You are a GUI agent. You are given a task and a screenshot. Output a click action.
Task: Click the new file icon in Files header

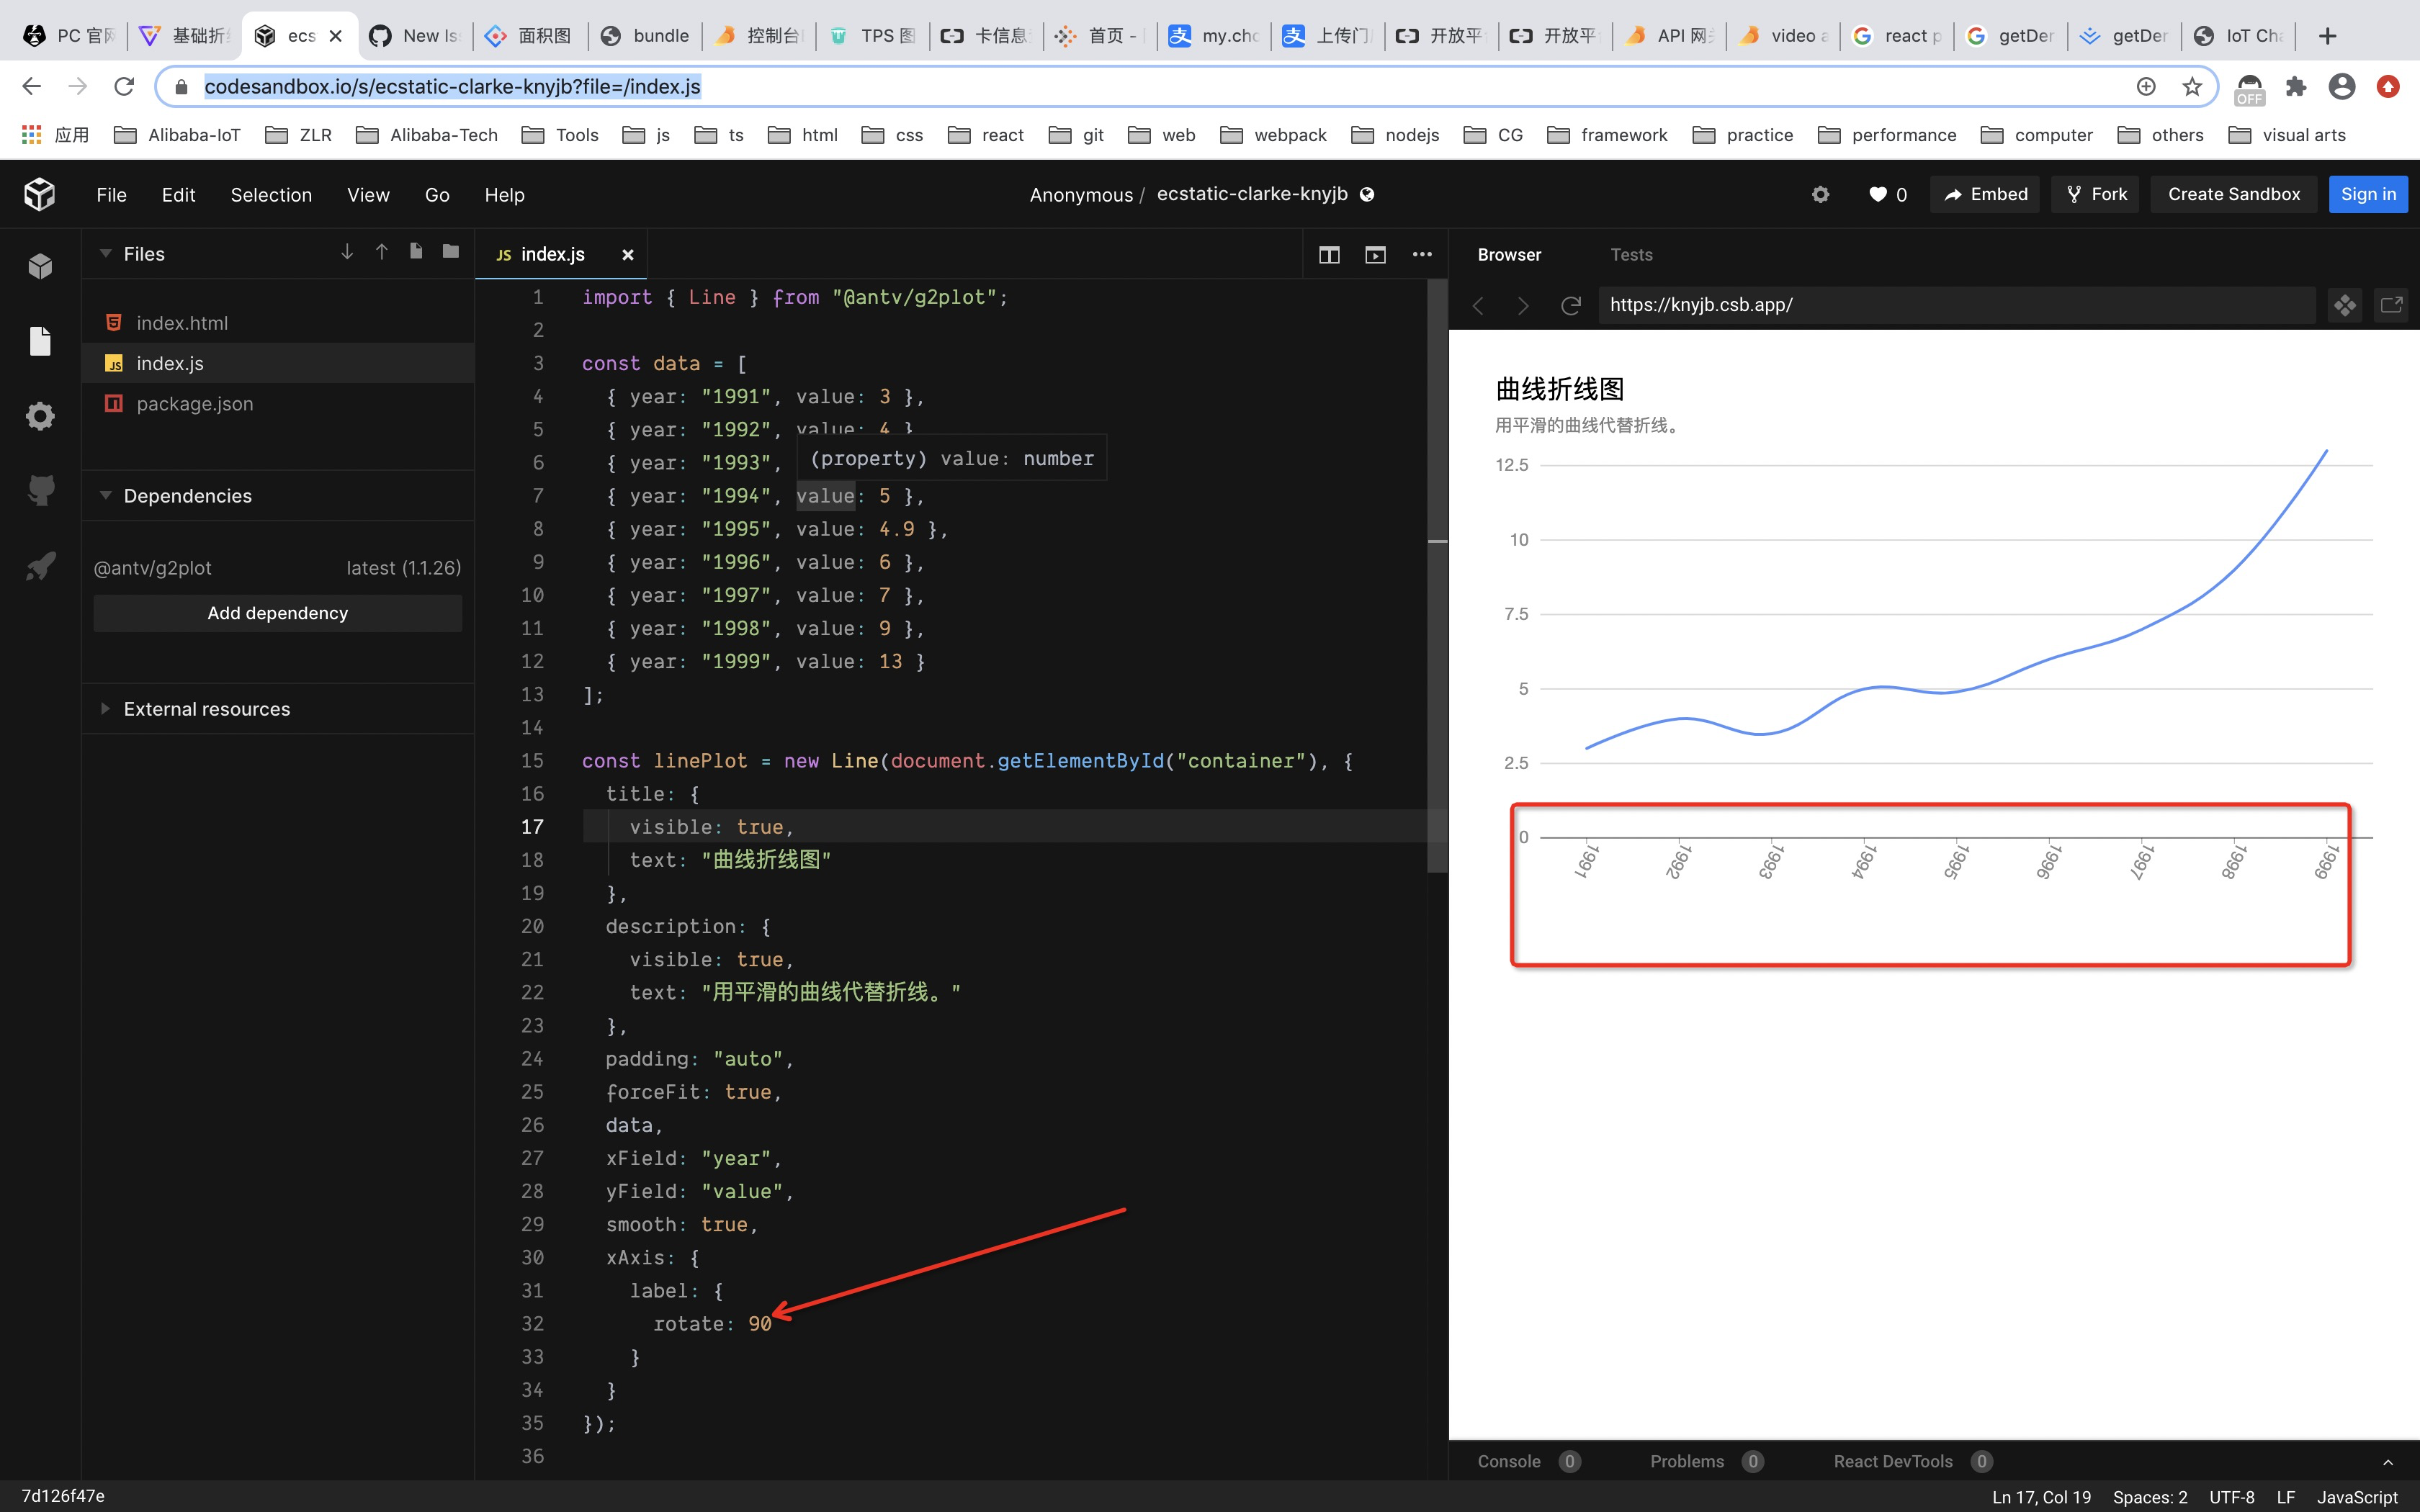pos(416,252)
